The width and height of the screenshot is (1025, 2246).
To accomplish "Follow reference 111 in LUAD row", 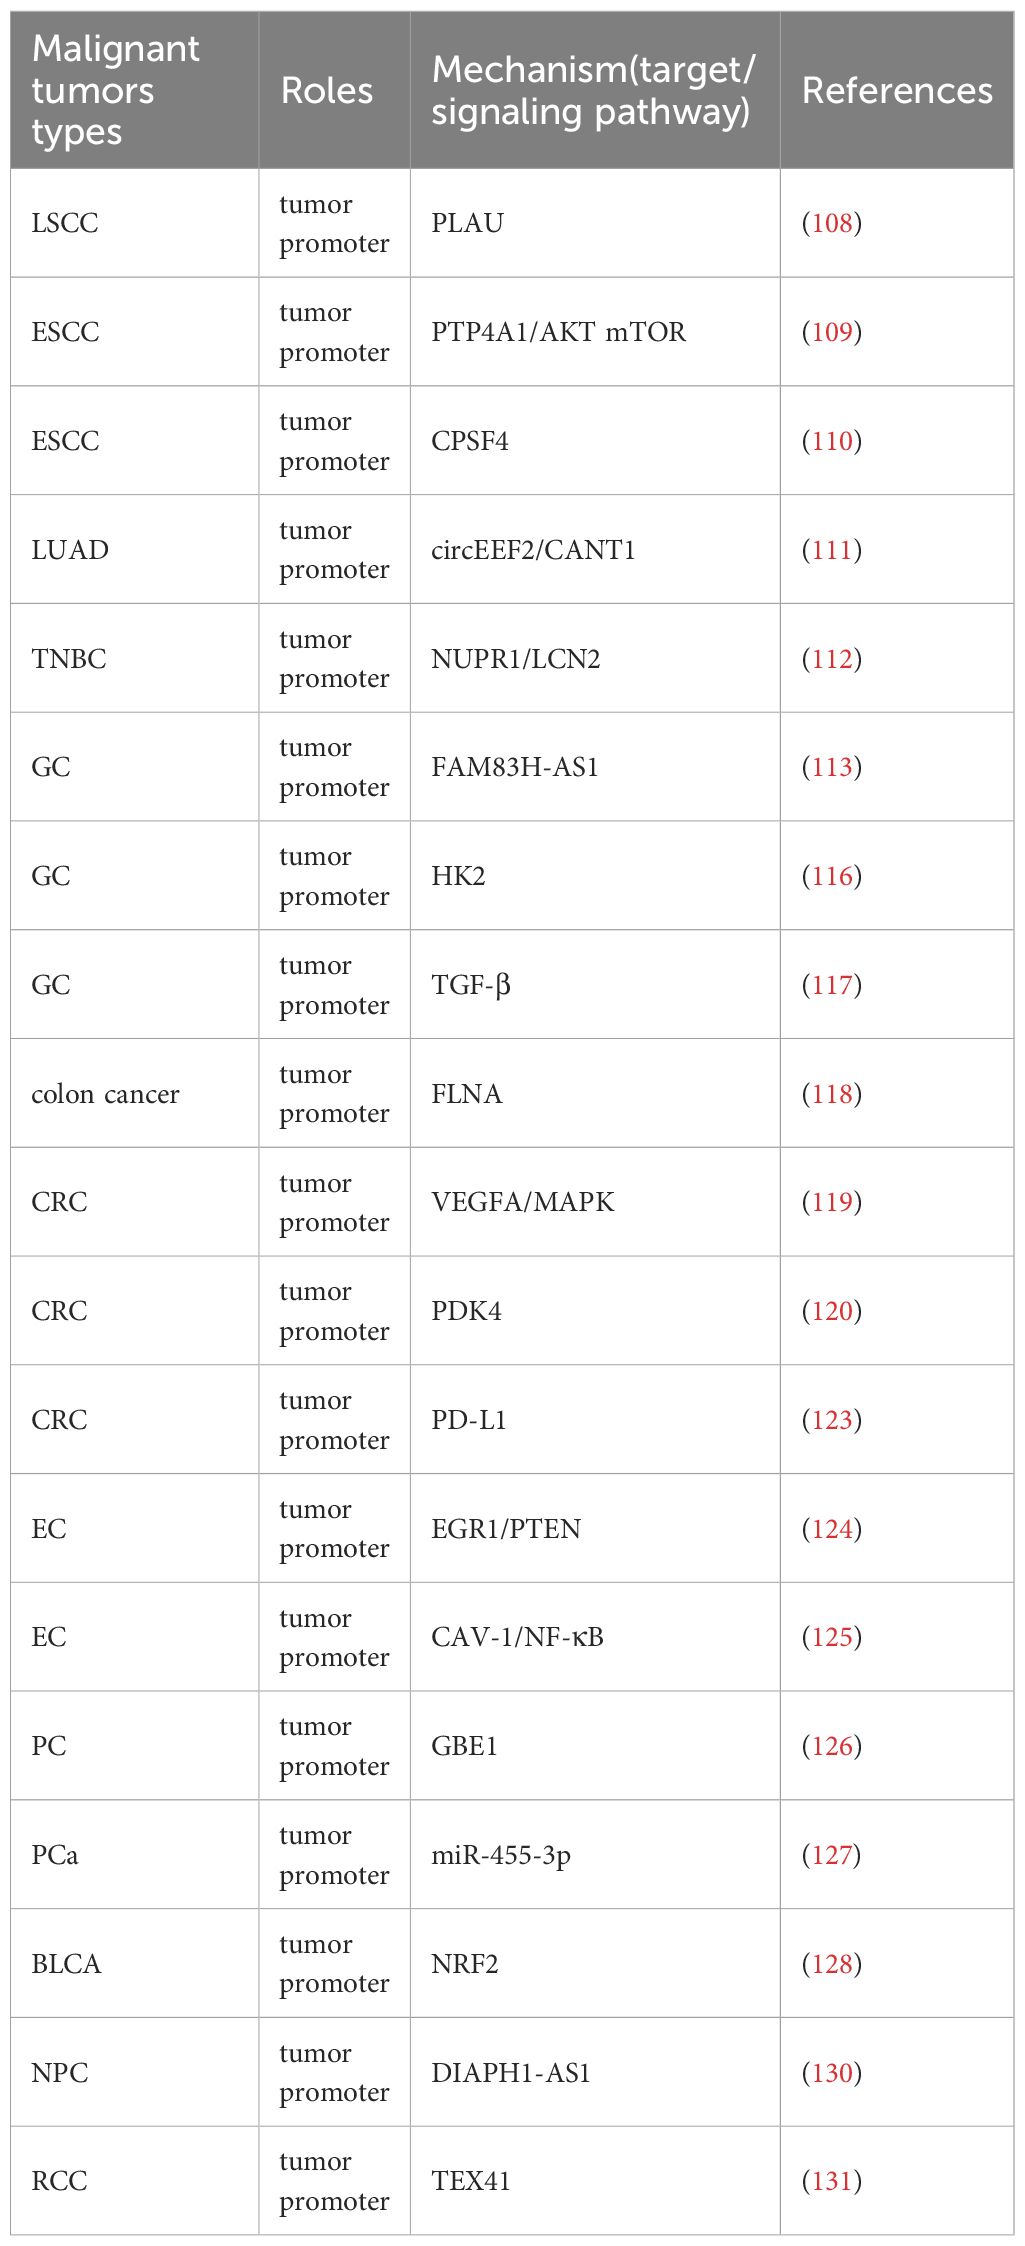I will pyautogui.click(x=831, y=550).
